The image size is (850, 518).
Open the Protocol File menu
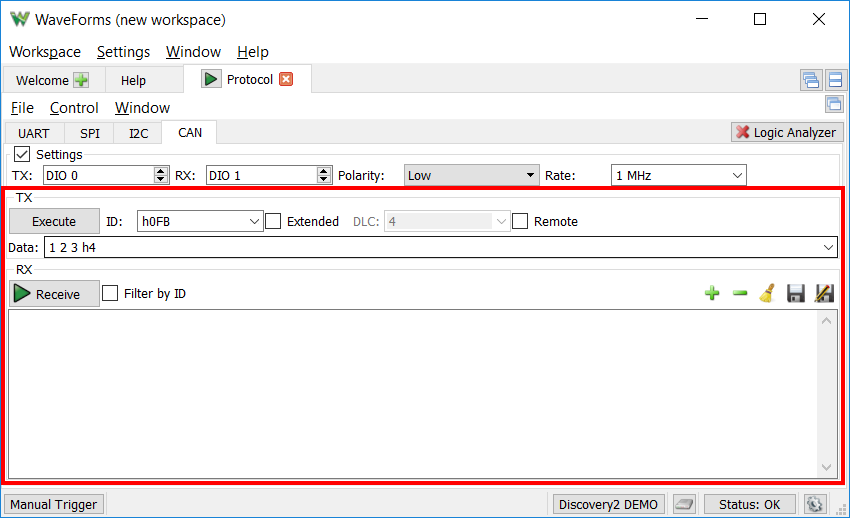point(22,108)
